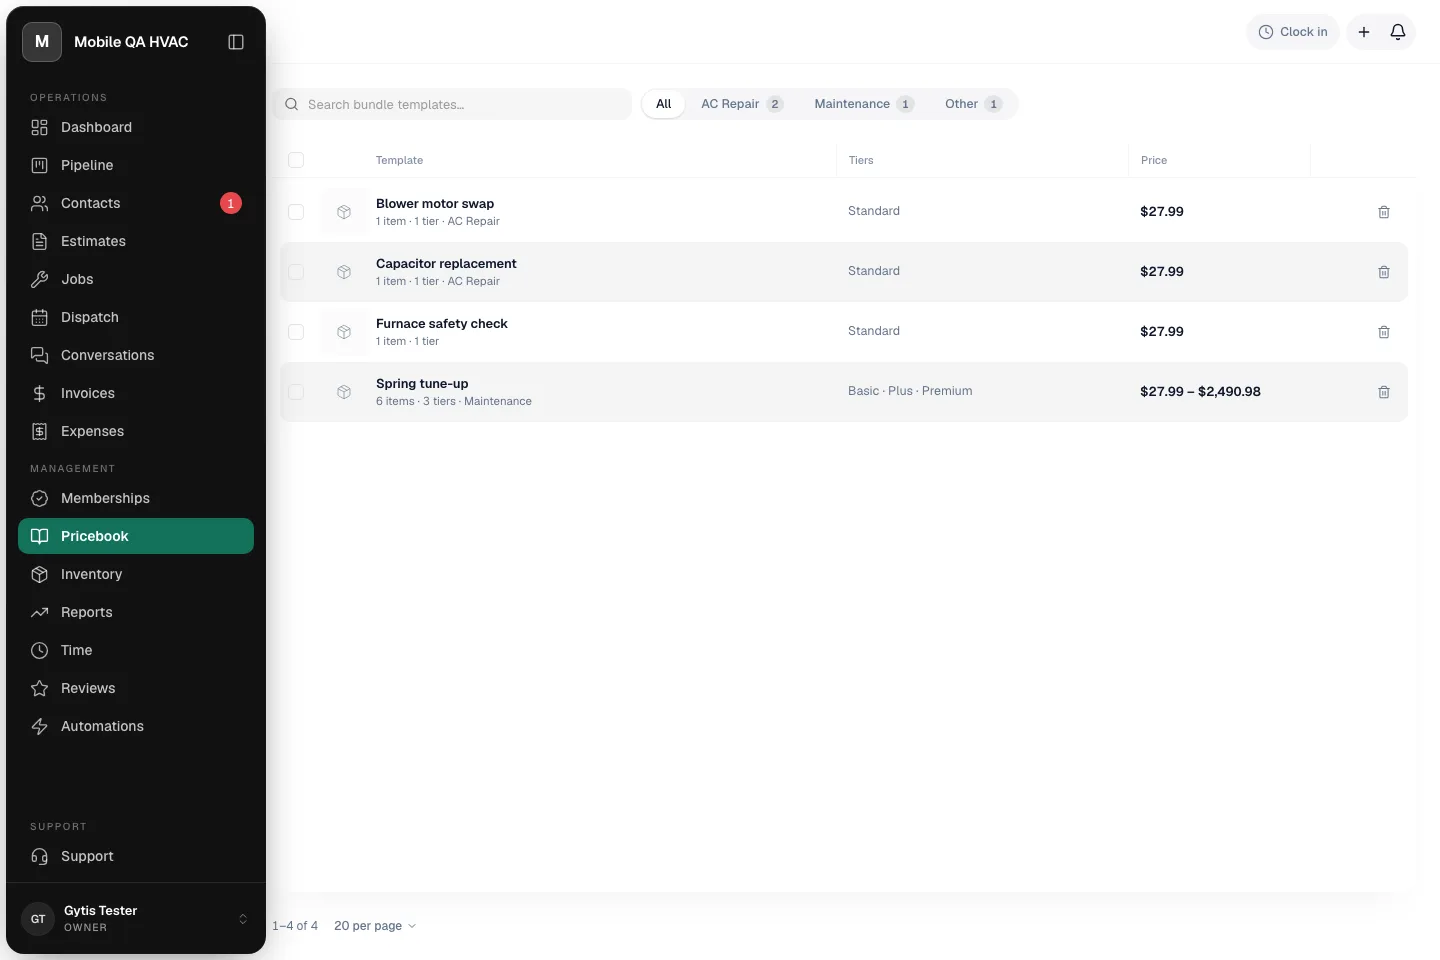Image resolution: width=1440 pixels, height=960 pixels.
Task: Filter templates by AC Repair tab
Action: click(x=741, y=104)
